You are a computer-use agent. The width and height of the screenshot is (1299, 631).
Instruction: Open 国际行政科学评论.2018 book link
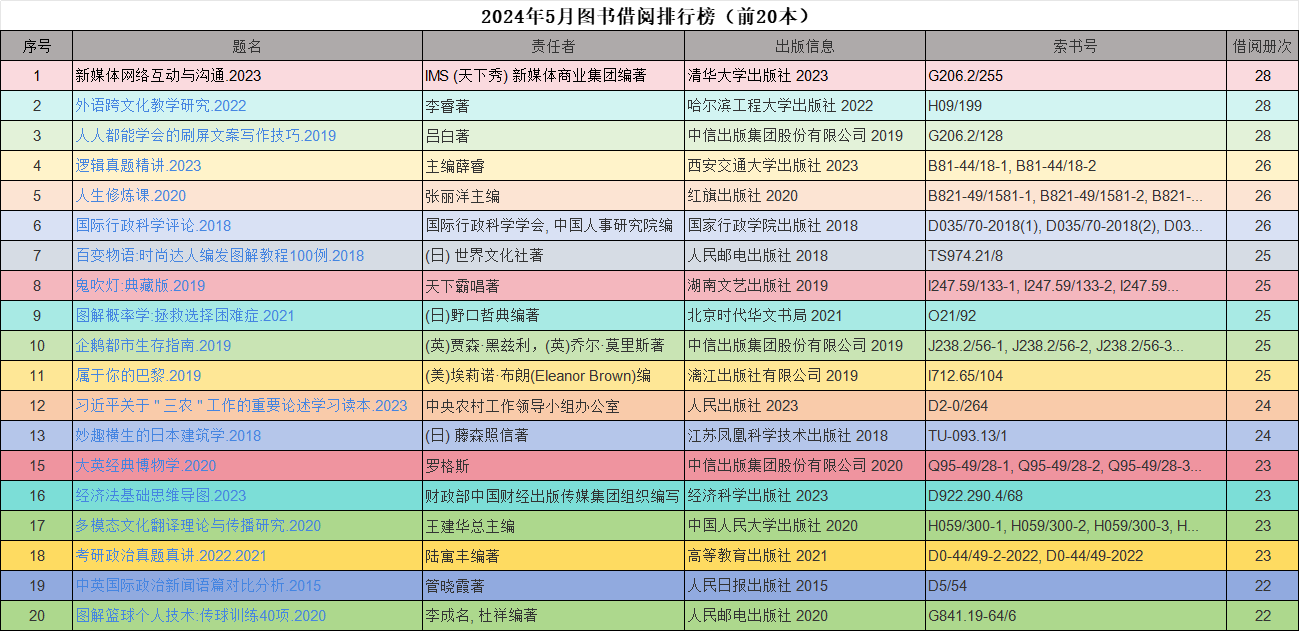pyautogui.click(x=153, y=226)
